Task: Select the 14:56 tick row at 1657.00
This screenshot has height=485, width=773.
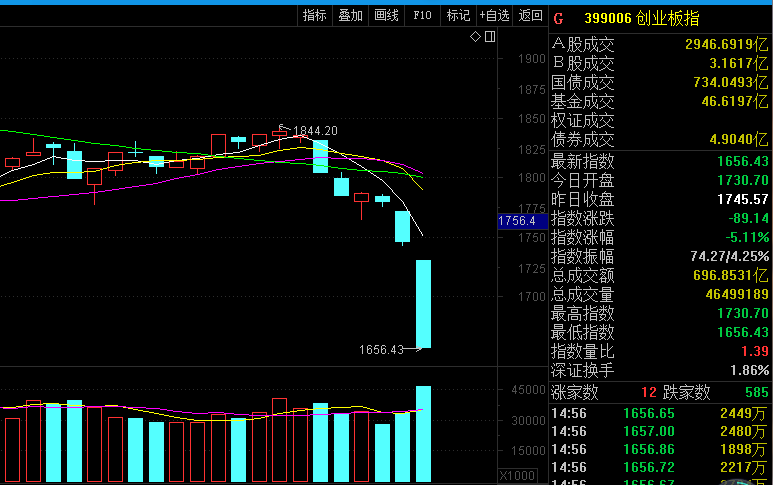Action: point(660,431)
